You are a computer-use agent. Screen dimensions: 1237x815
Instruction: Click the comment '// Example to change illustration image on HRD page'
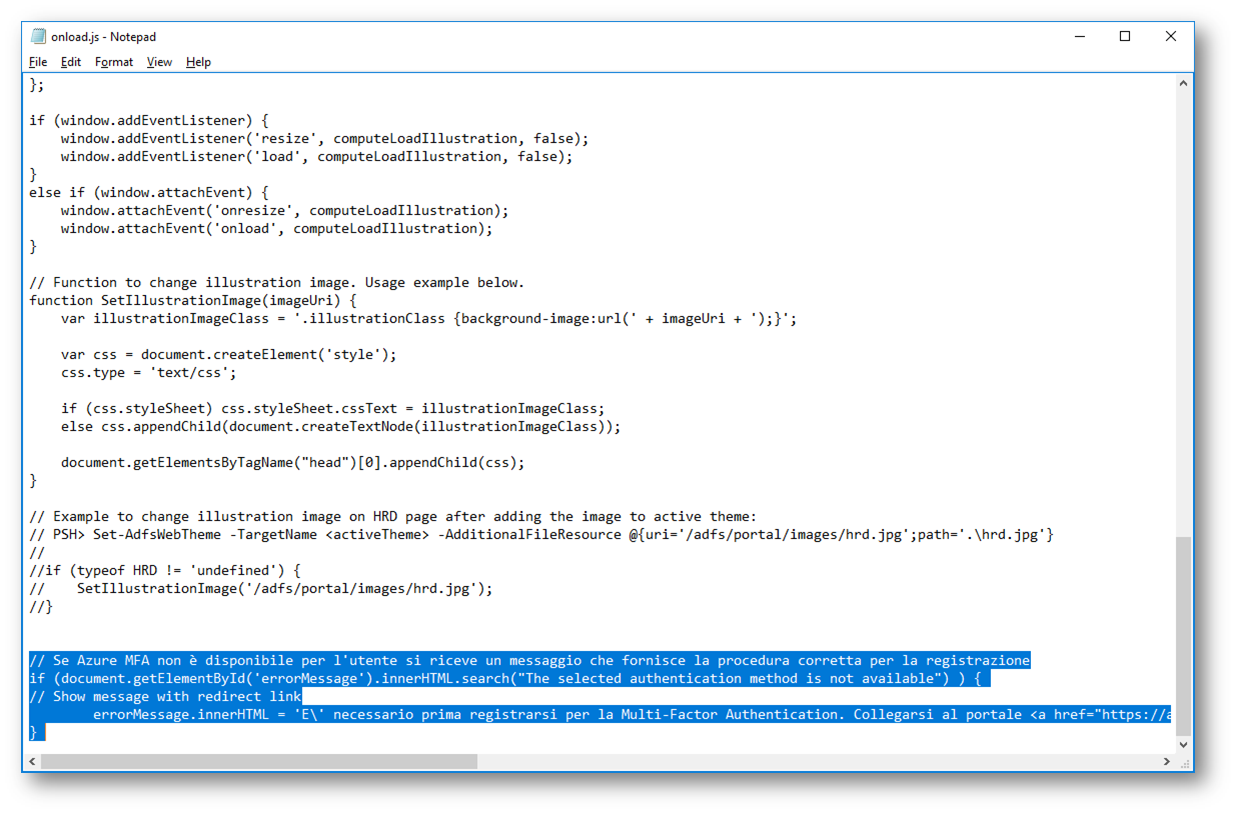click(393, 516)
